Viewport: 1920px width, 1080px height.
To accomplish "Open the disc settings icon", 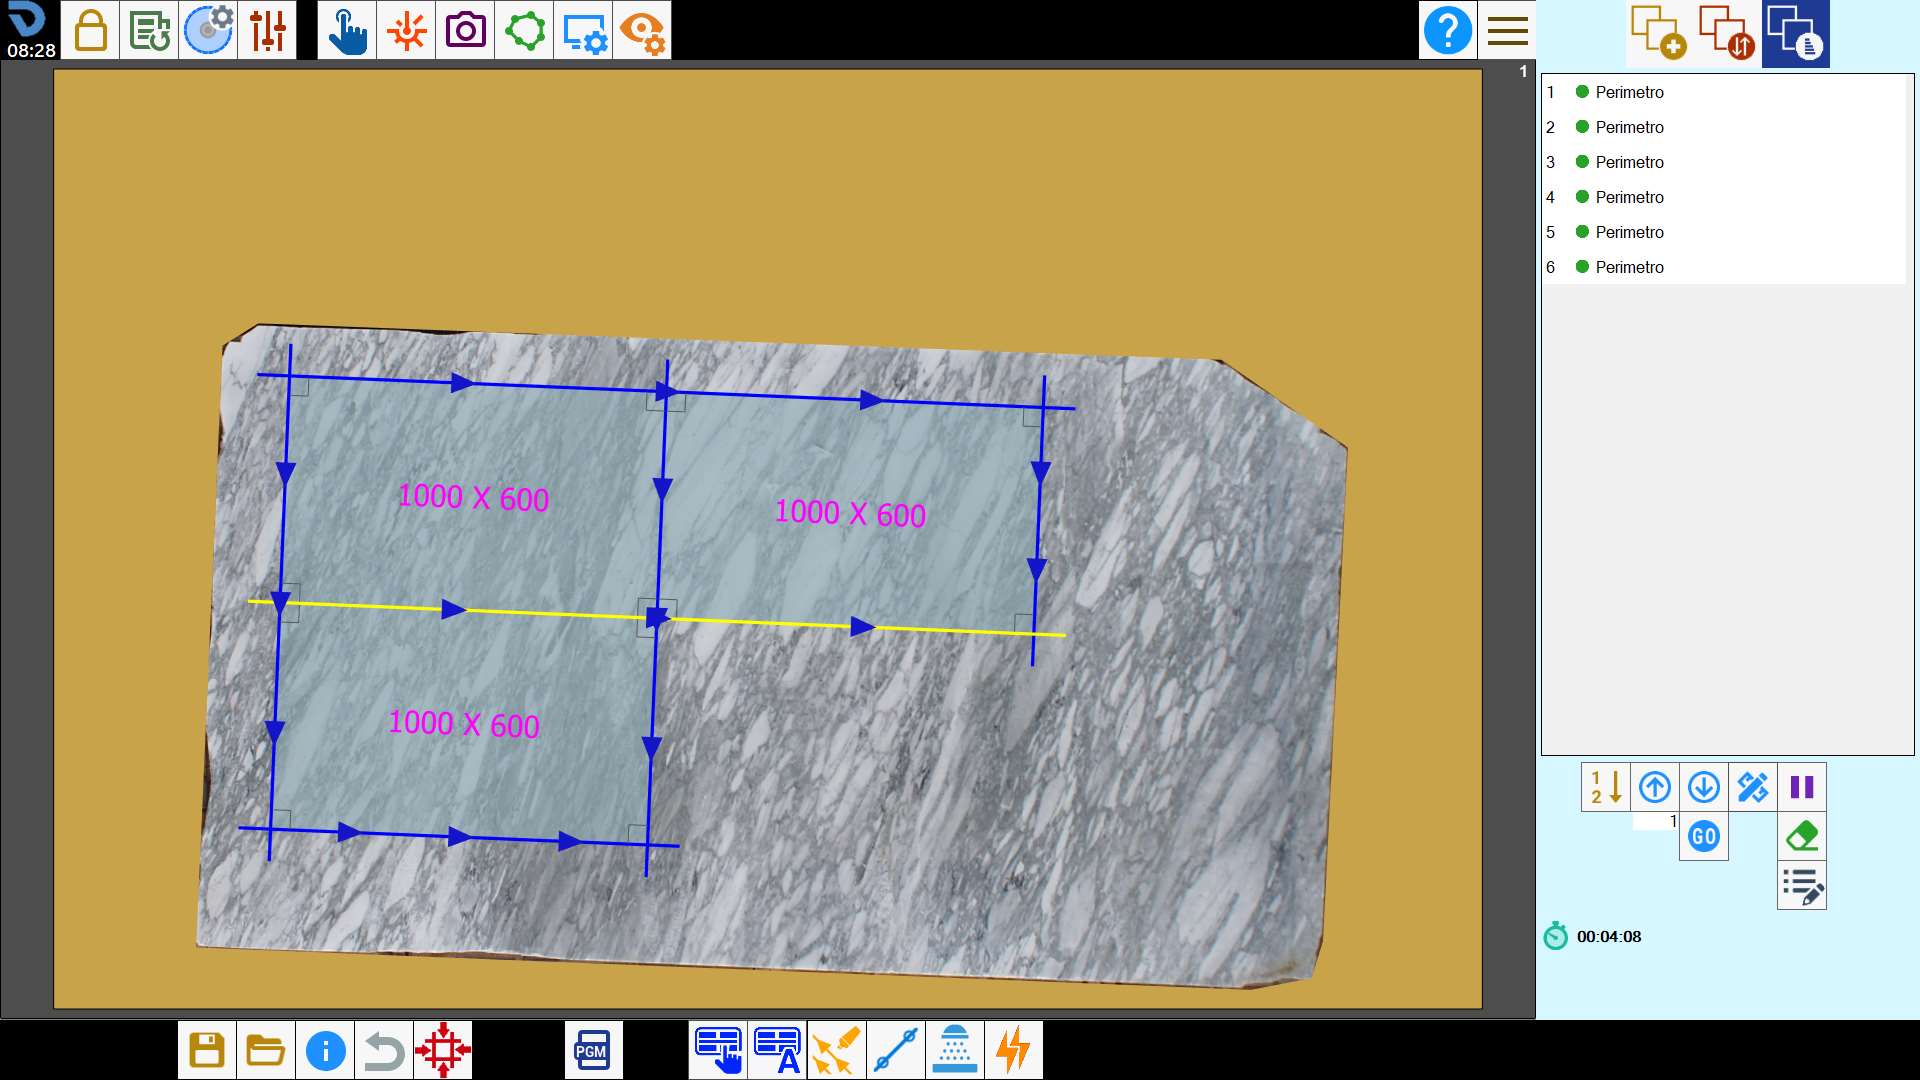I will tap(208, 30).
